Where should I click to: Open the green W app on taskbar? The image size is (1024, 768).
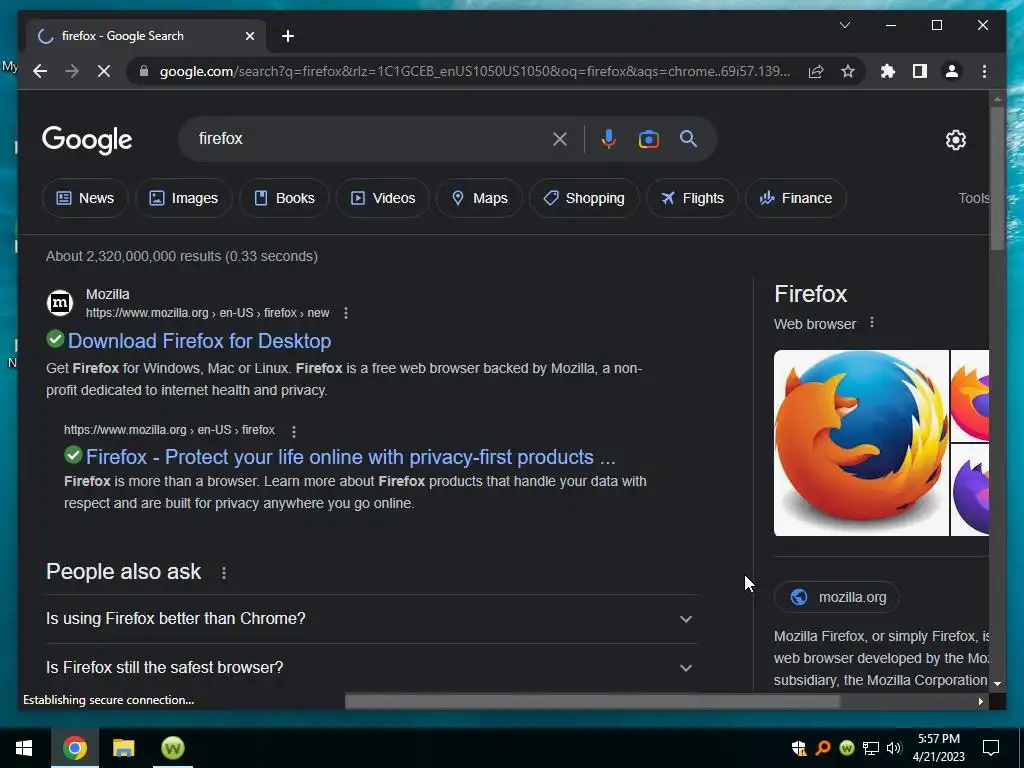pyautogui.click(x=172, y=748)
